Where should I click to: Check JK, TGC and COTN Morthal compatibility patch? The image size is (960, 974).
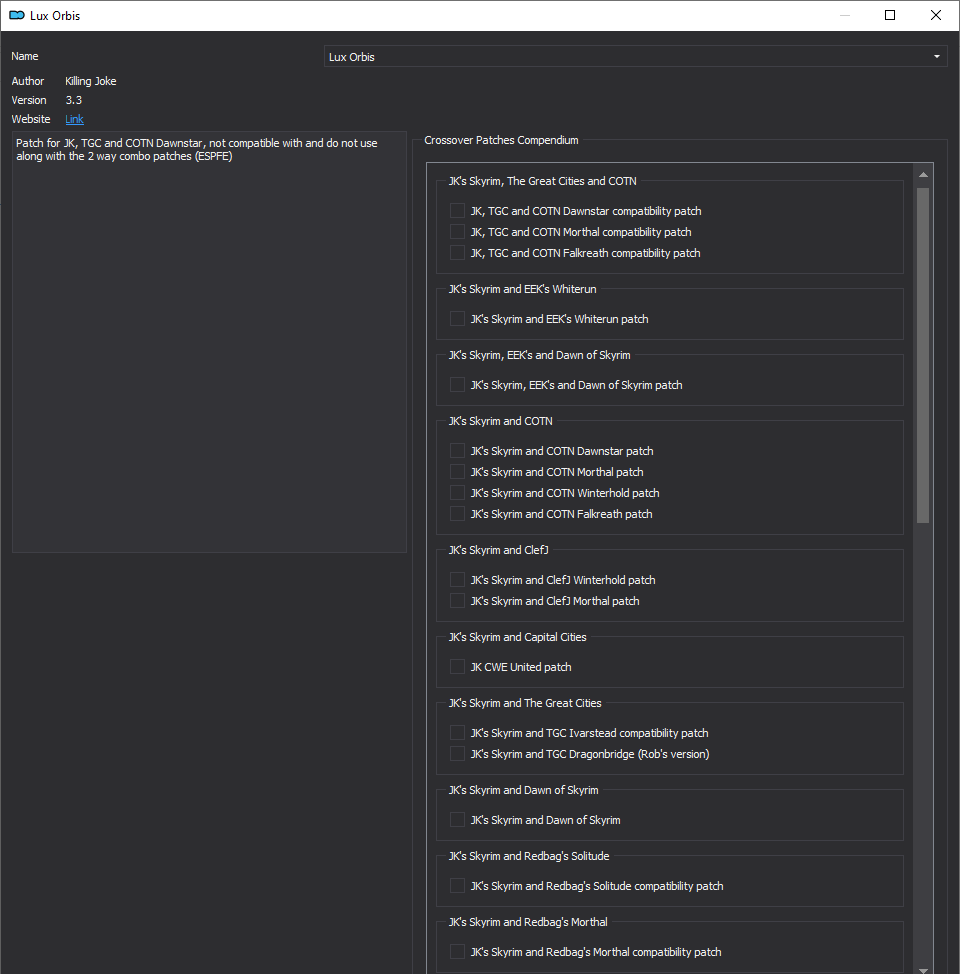coord(457,232)
